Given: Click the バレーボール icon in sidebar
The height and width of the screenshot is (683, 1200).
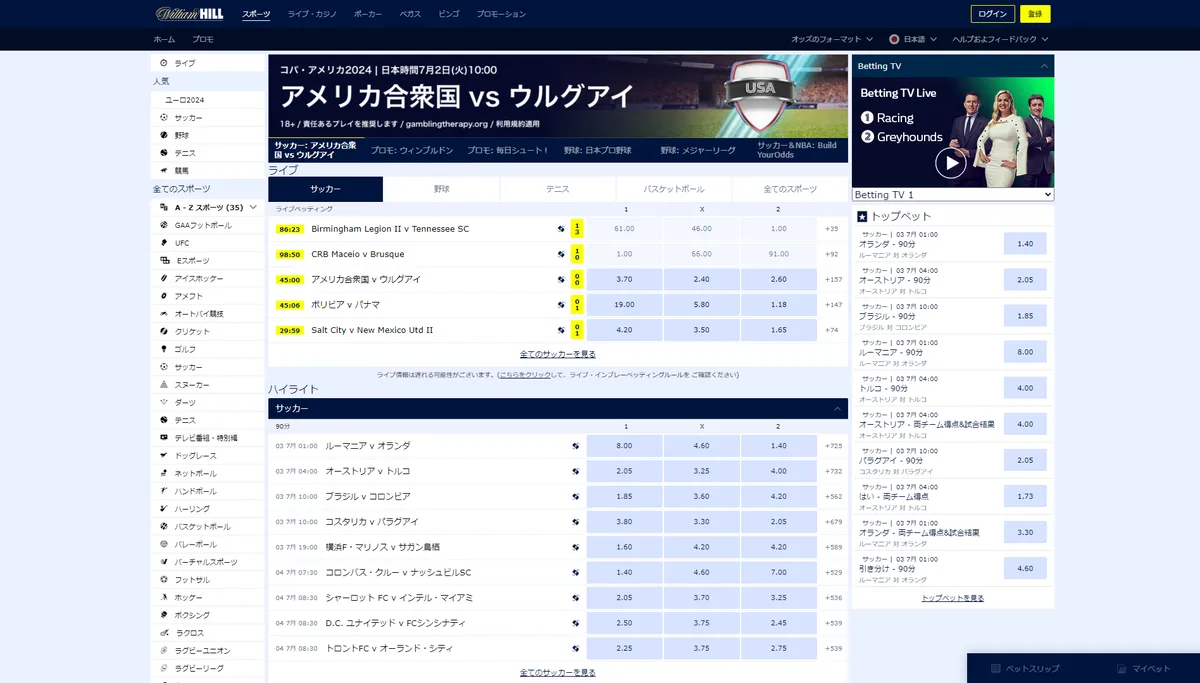Looking at the screenshot, I should [x=164, y=544].
